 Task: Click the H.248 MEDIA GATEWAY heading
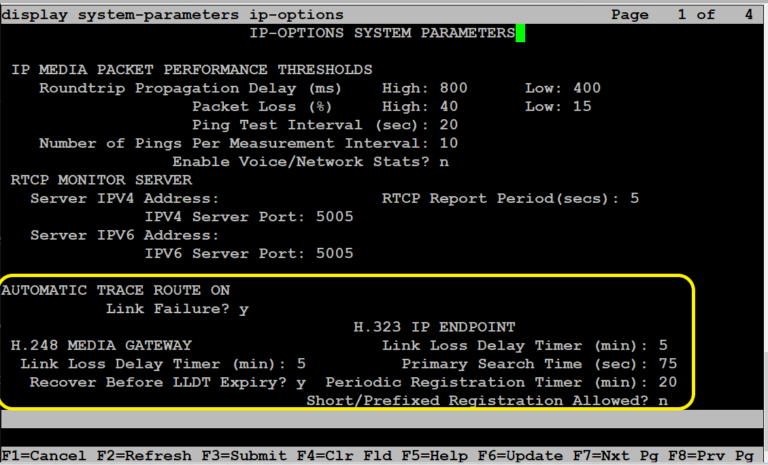[x=101, y=345]
